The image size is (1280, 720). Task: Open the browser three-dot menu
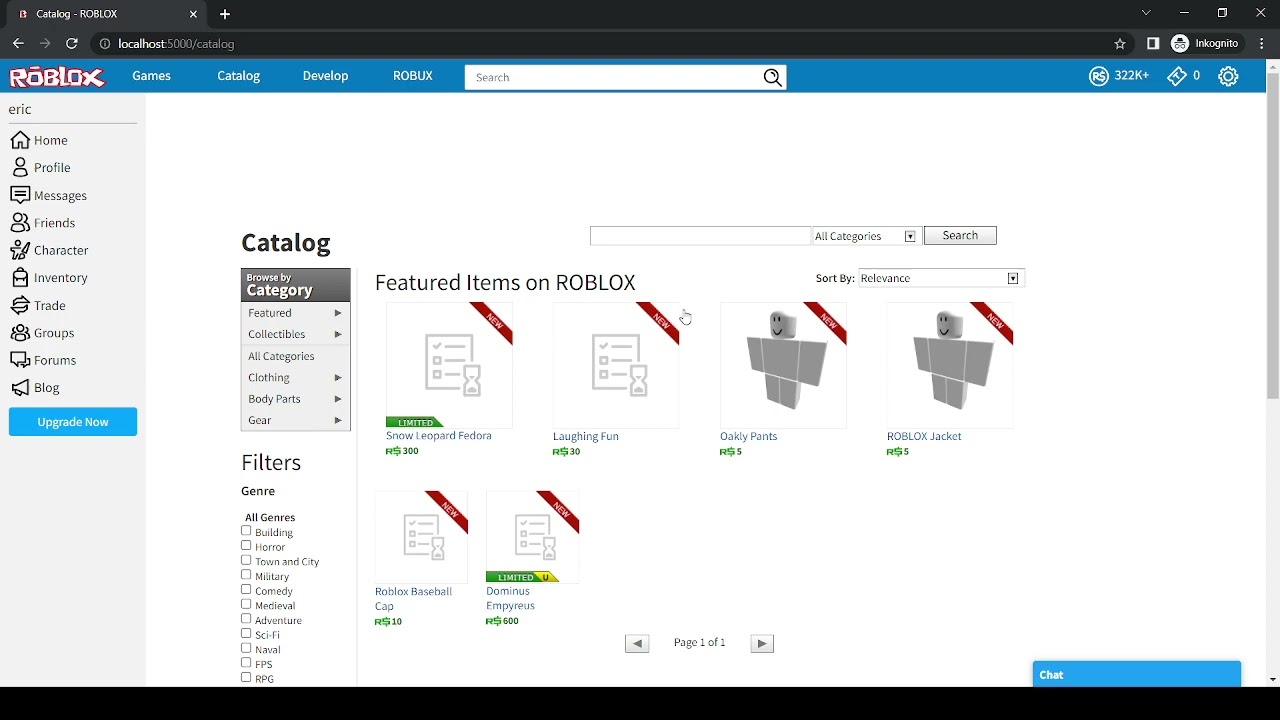(x=1262, y=44)
